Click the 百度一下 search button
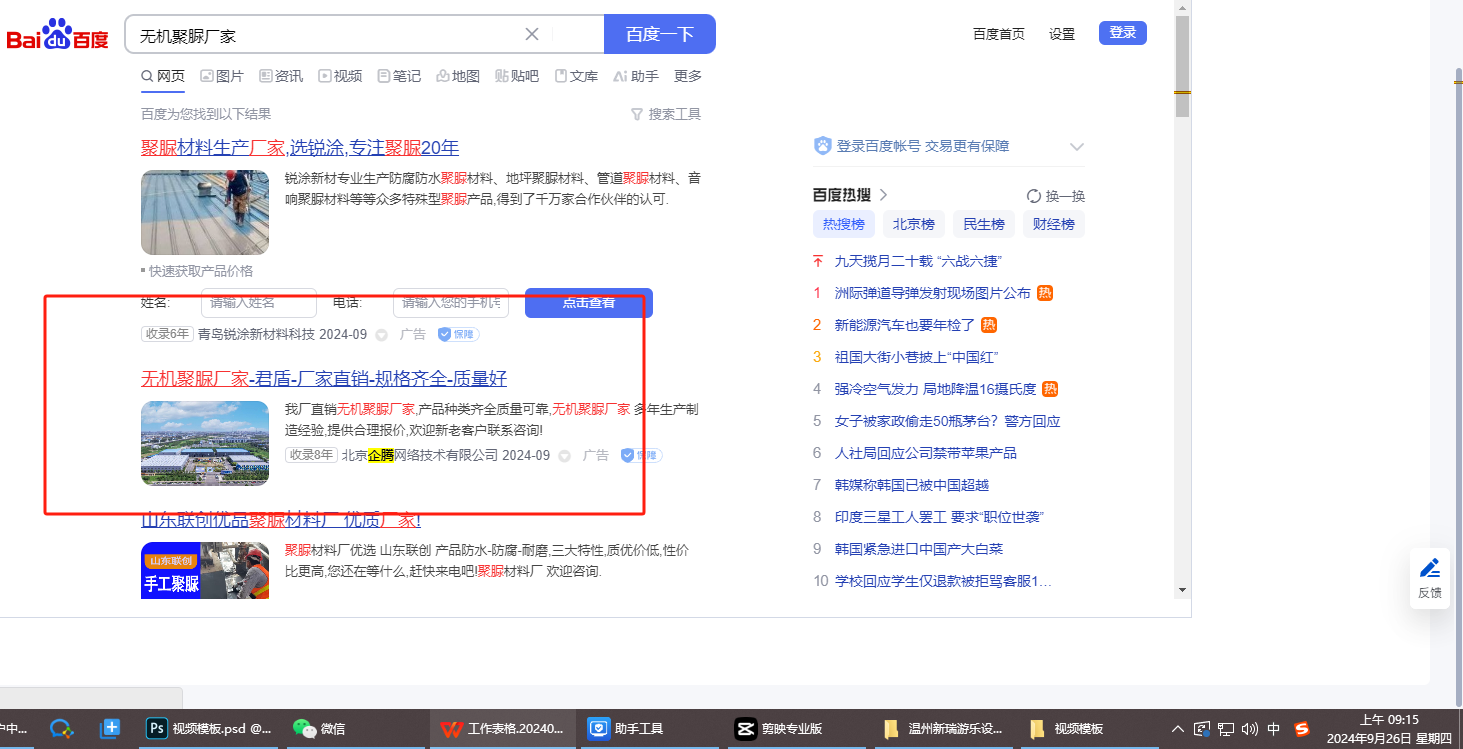This screenshot has height=749, width=1463. [659, 34]
